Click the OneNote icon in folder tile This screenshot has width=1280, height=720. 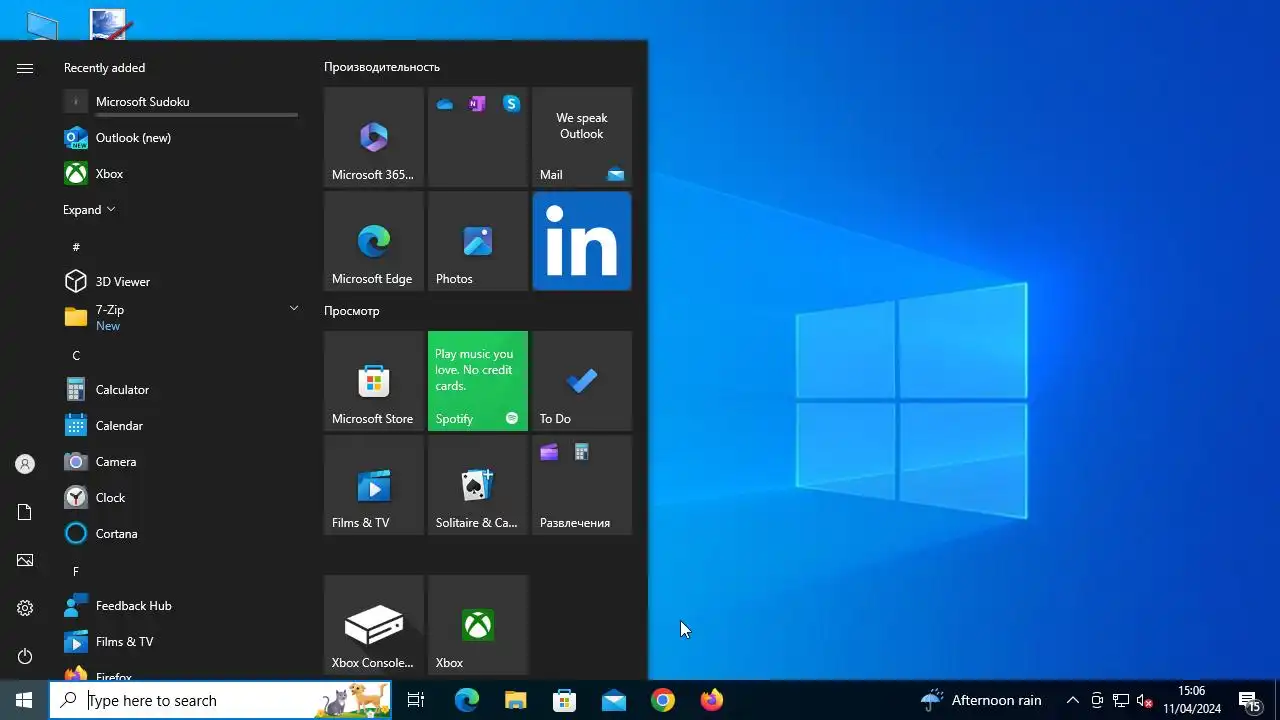coord(477,104)
